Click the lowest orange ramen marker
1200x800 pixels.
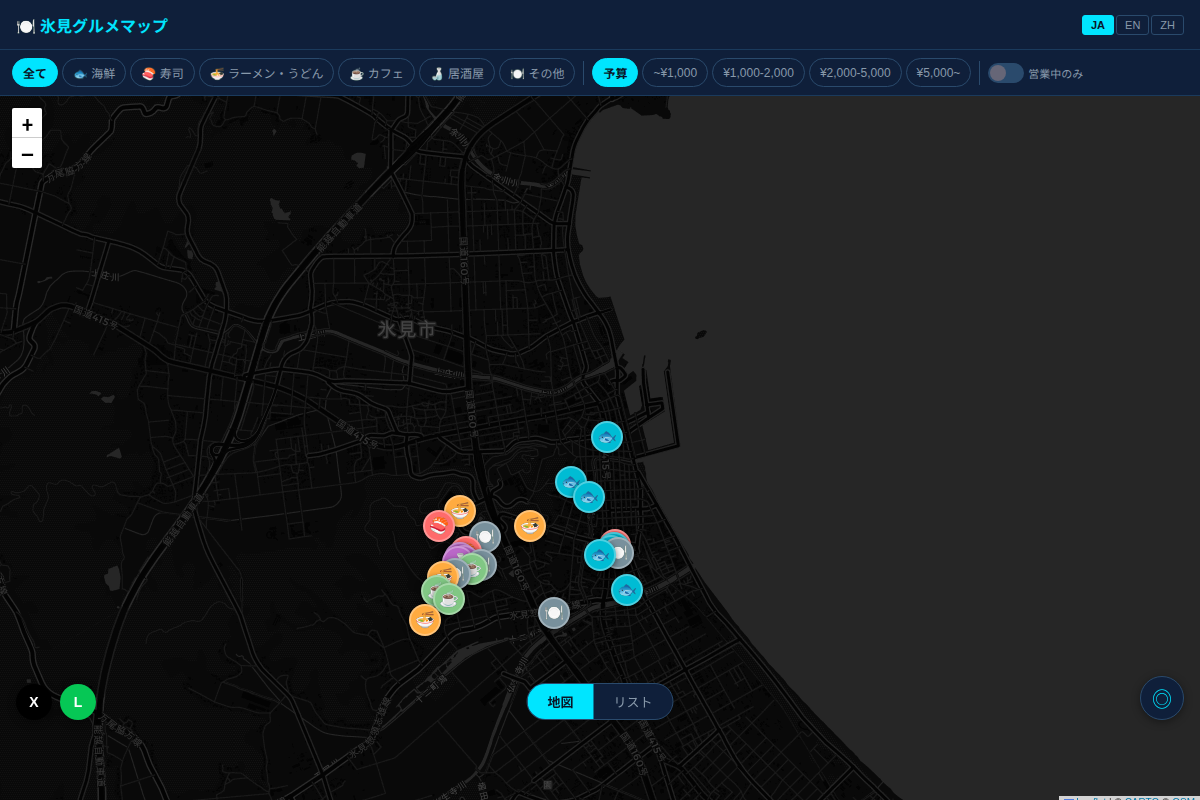[425, 620]
